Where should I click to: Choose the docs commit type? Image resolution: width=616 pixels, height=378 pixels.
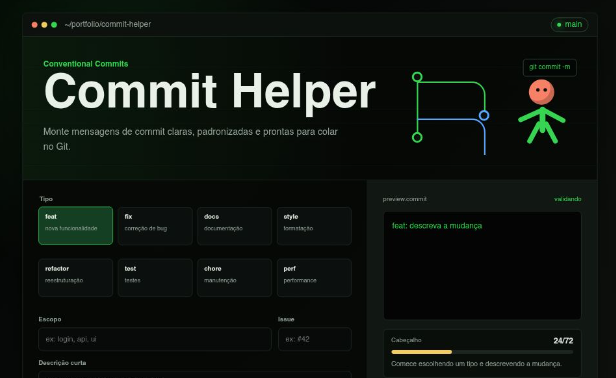(235, 226)
